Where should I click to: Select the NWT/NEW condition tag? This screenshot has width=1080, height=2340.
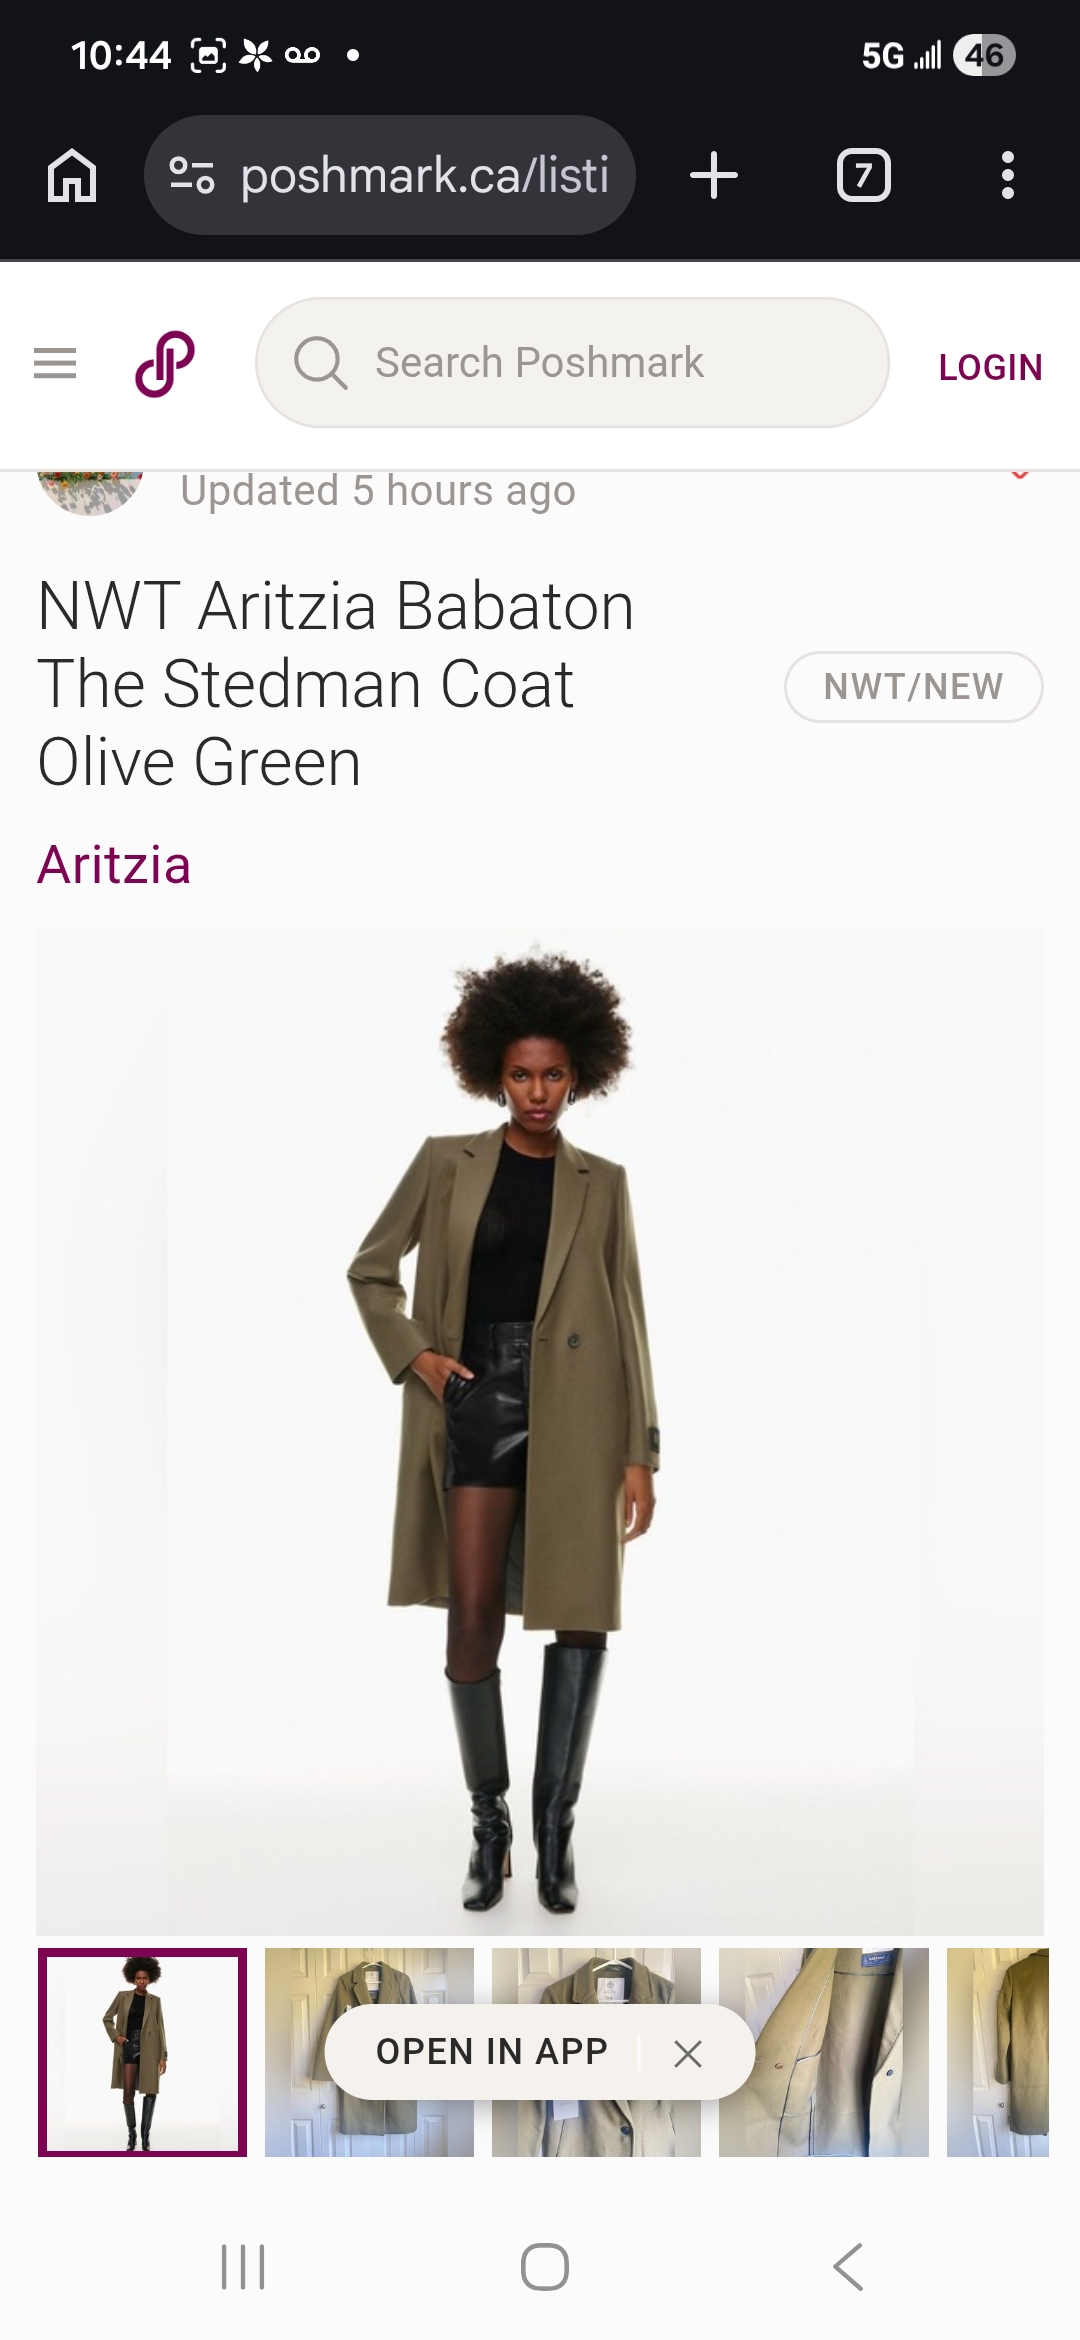pos(913,687)
